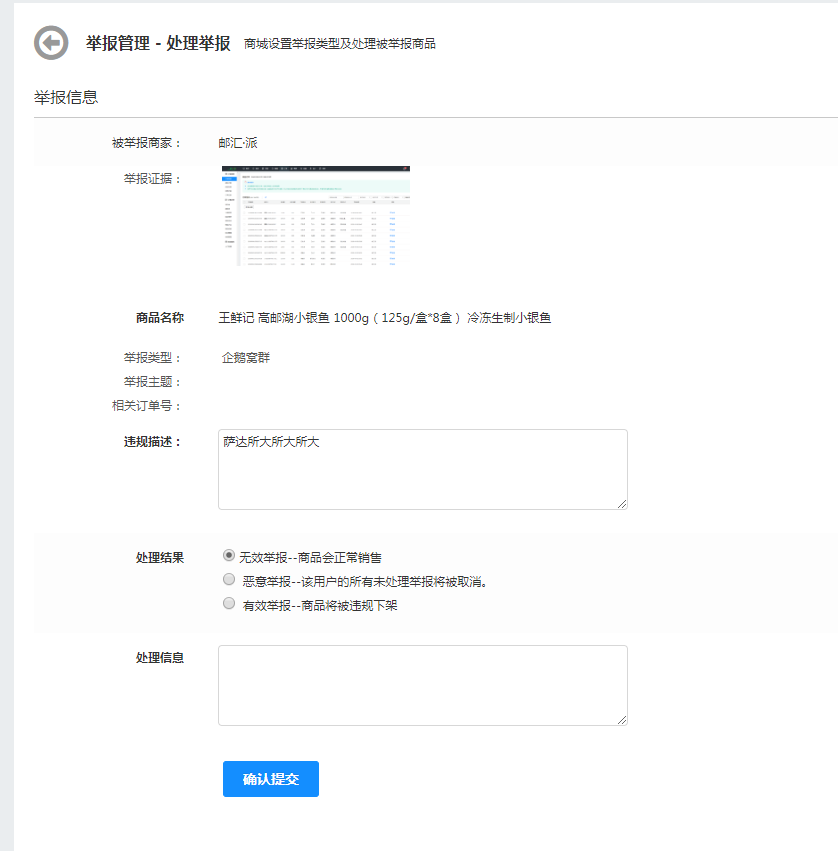Click the back arrow icon
Image resolution: width=838 pixels, height=851 pixels.
click(51, 43)
